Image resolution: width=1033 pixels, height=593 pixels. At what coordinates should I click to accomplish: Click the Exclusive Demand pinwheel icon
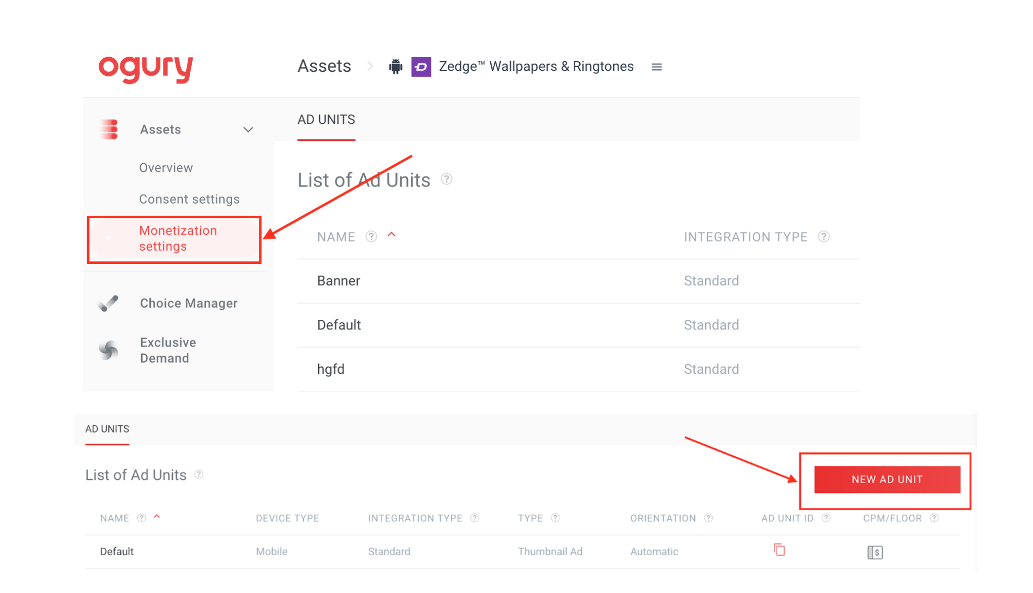pos(109,350)
